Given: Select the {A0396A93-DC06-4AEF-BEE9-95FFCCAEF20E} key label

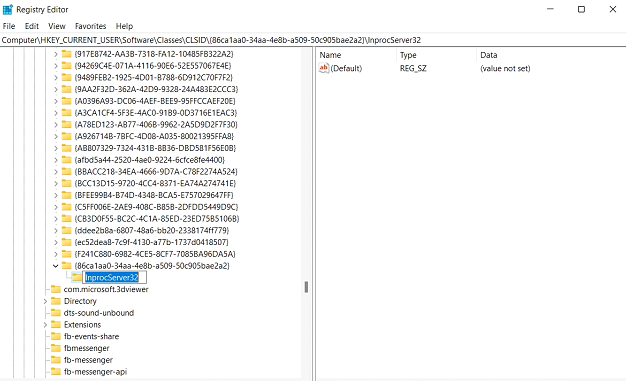Looking at the screenshot, I should pyautogui.click(x=155, y=101).
